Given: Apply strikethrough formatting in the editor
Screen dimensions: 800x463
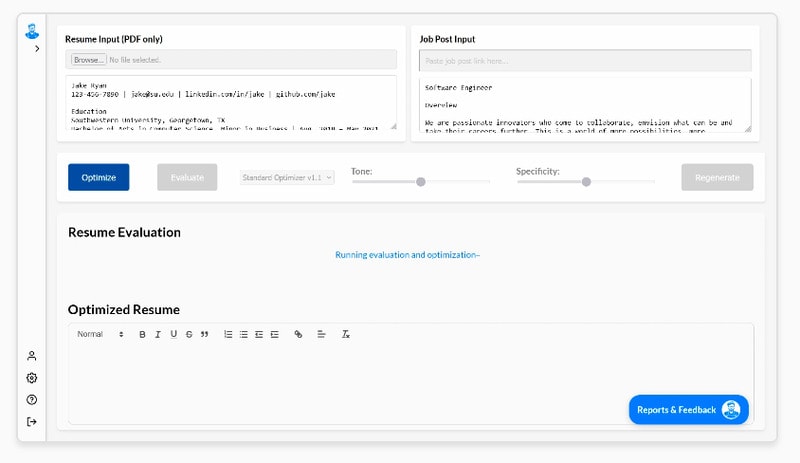Looking at the screenshot, I should tap(189, 334).
